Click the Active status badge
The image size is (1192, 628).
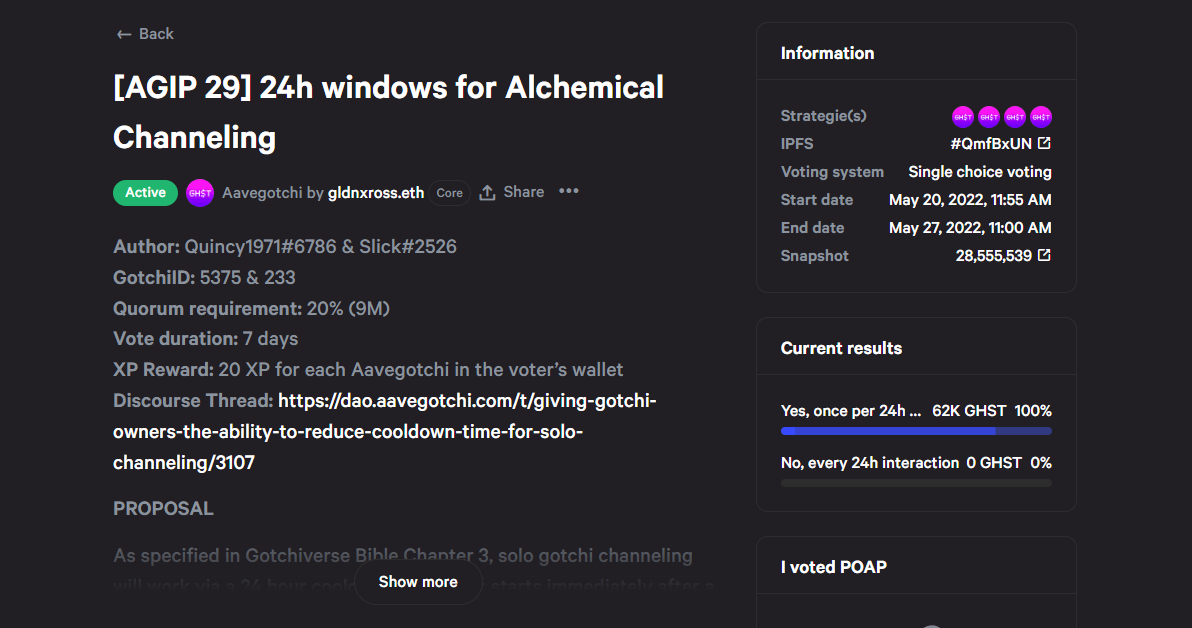[145, 193]
